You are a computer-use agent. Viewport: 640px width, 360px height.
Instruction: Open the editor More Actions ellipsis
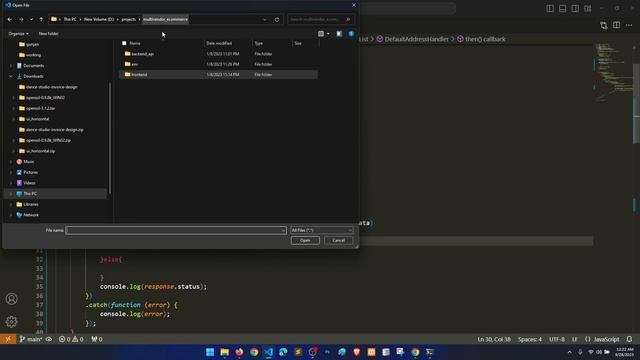(629, 25)
